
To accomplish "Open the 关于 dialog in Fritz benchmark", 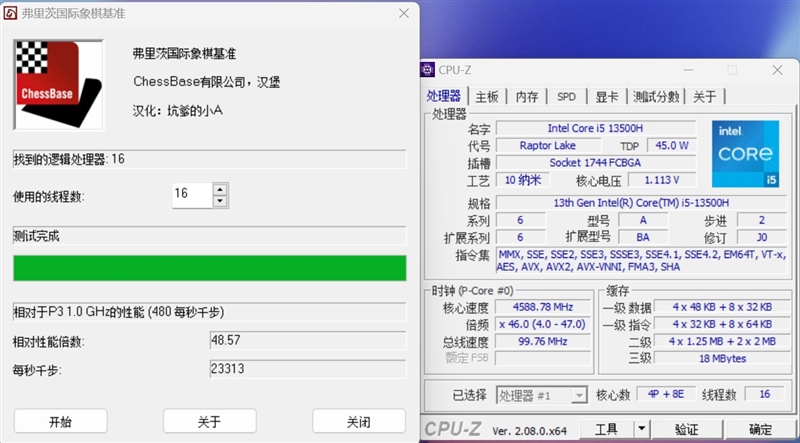I will [209, 421].
